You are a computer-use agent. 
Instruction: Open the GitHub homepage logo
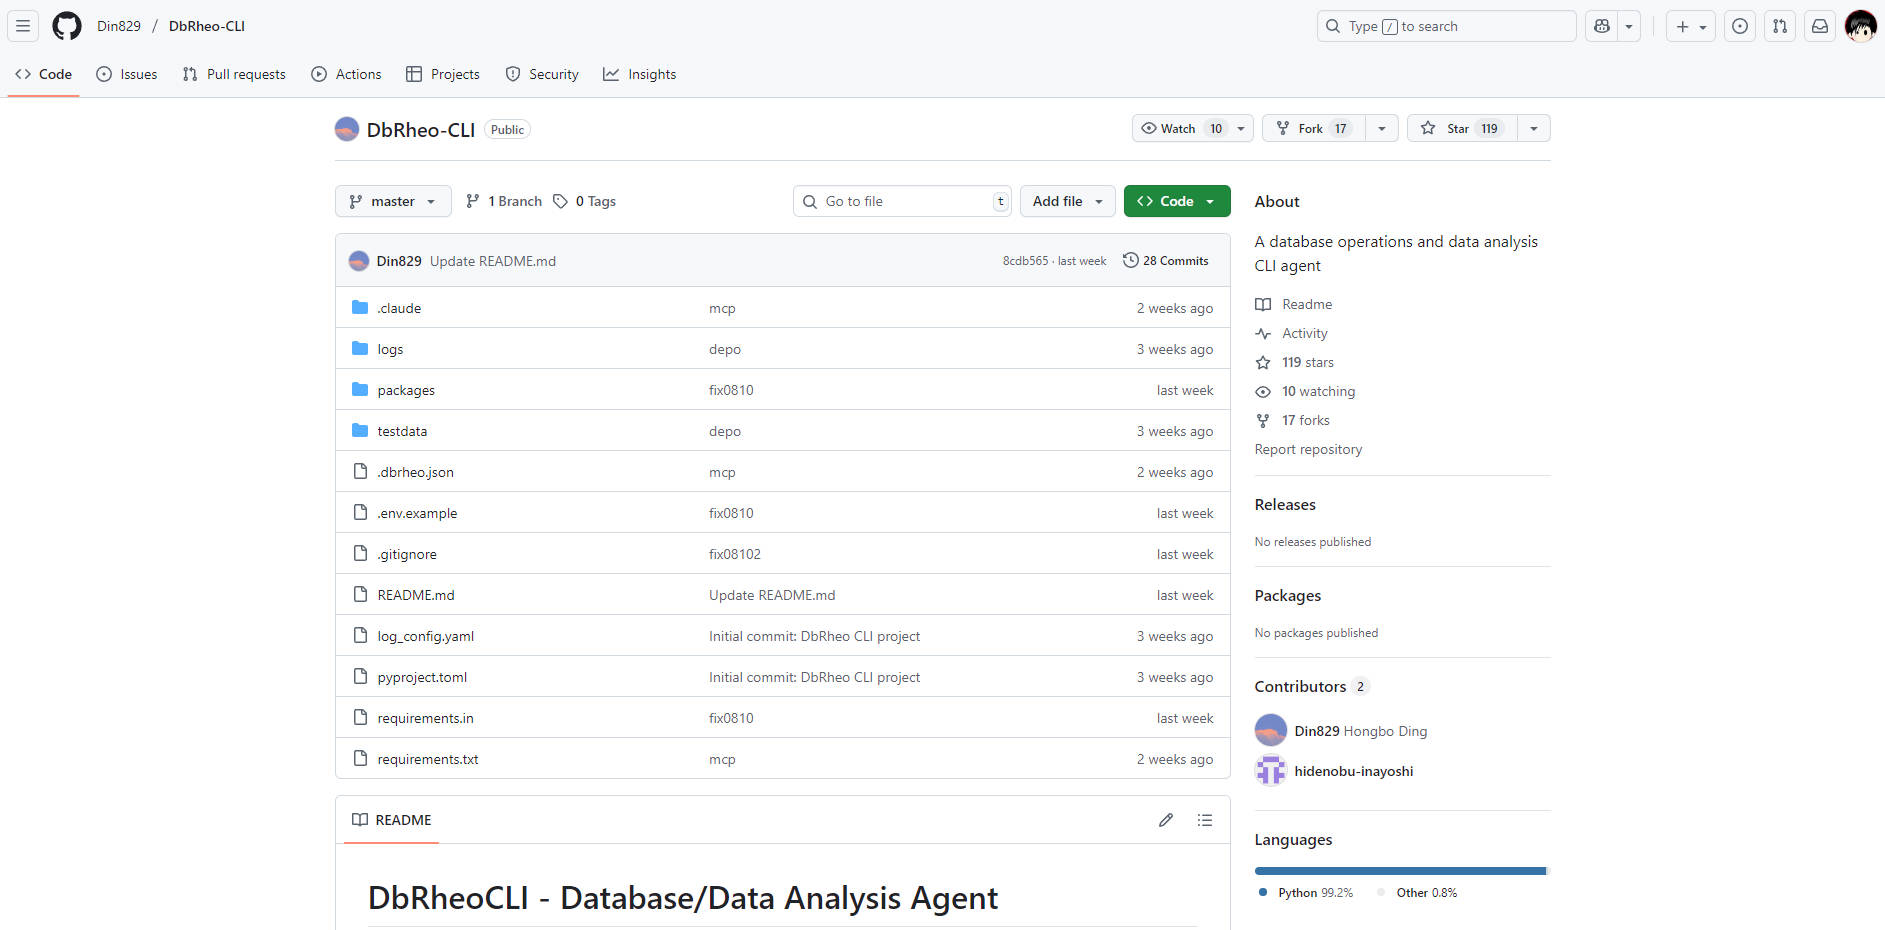tap(67, 26)
